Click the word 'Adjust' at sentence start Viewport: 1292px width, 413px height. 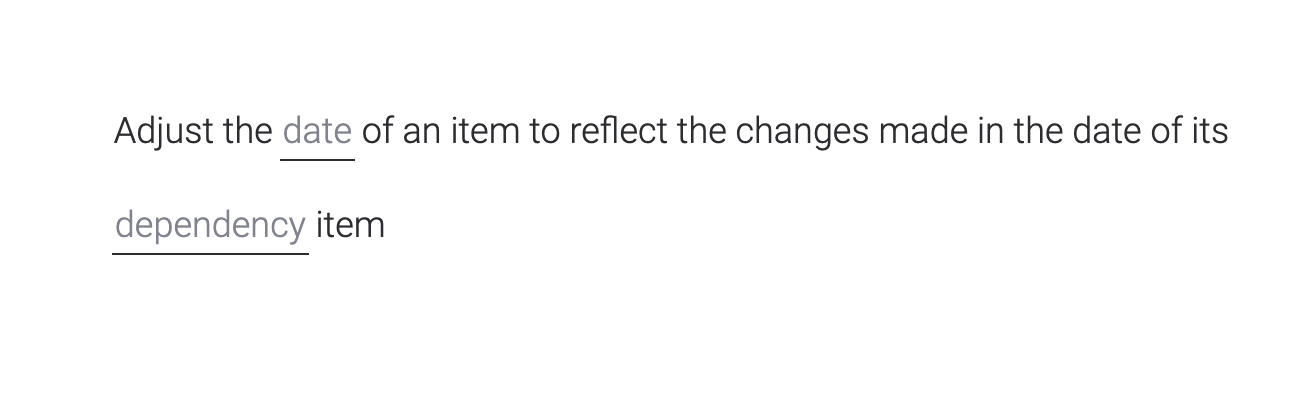coord(164,131)
